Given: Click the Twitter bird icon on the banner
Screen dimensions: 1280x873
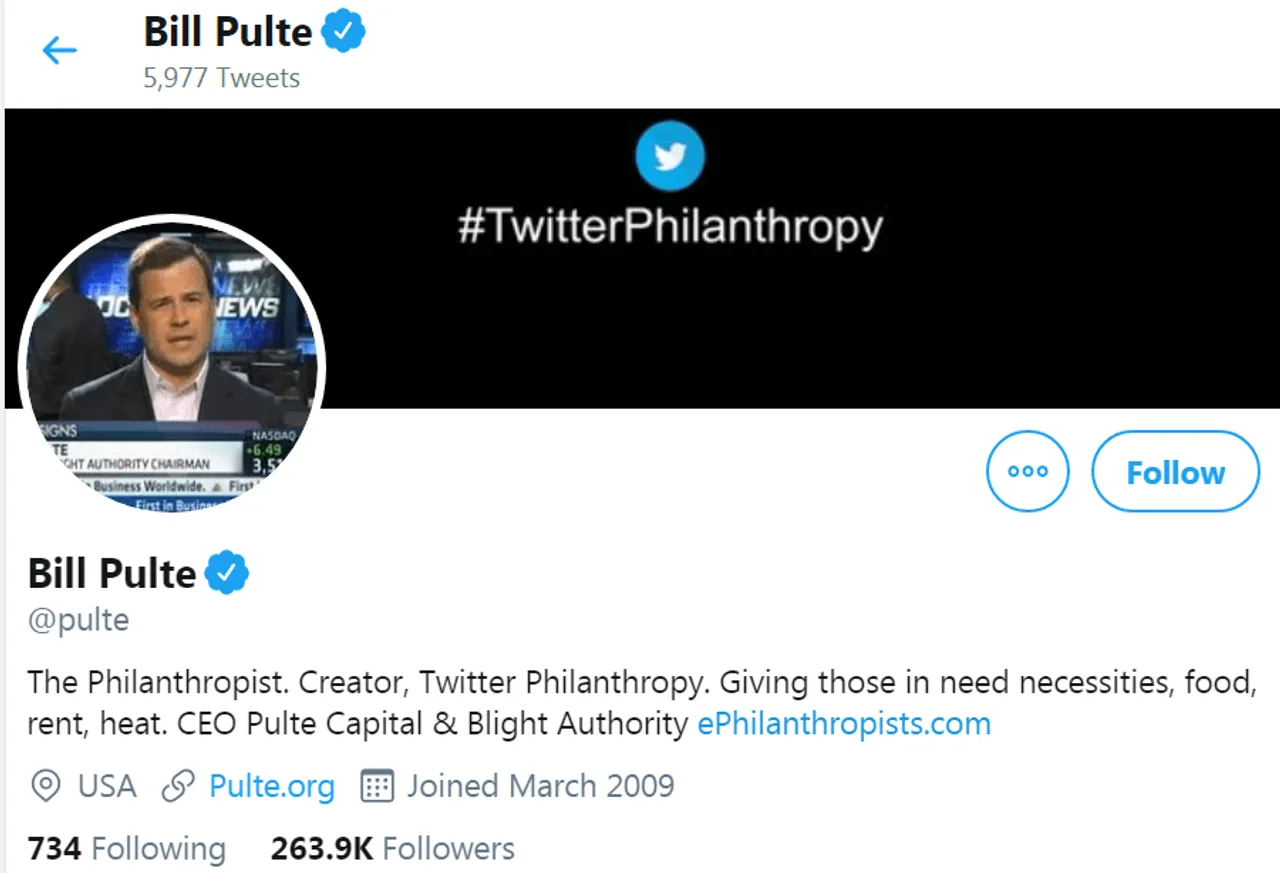Looking at the screenshot, I should point(670,155).
